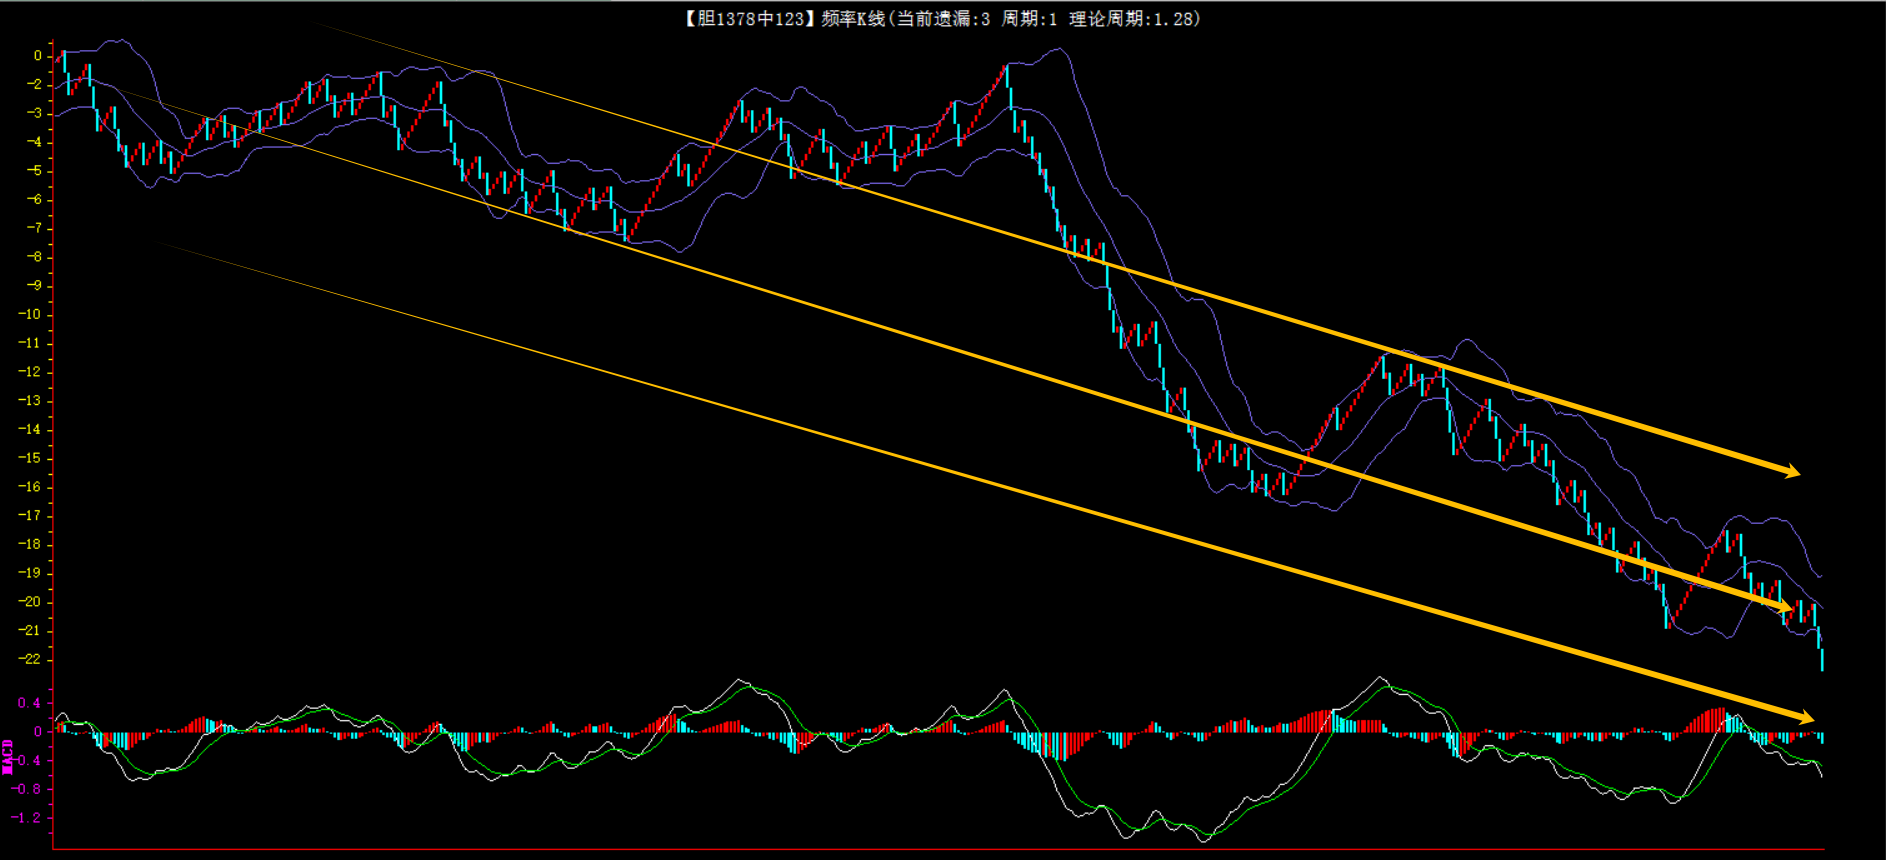Screen dimensions: 1886x860
Task: Select the -22 price axis label
Action: [30, 659]
